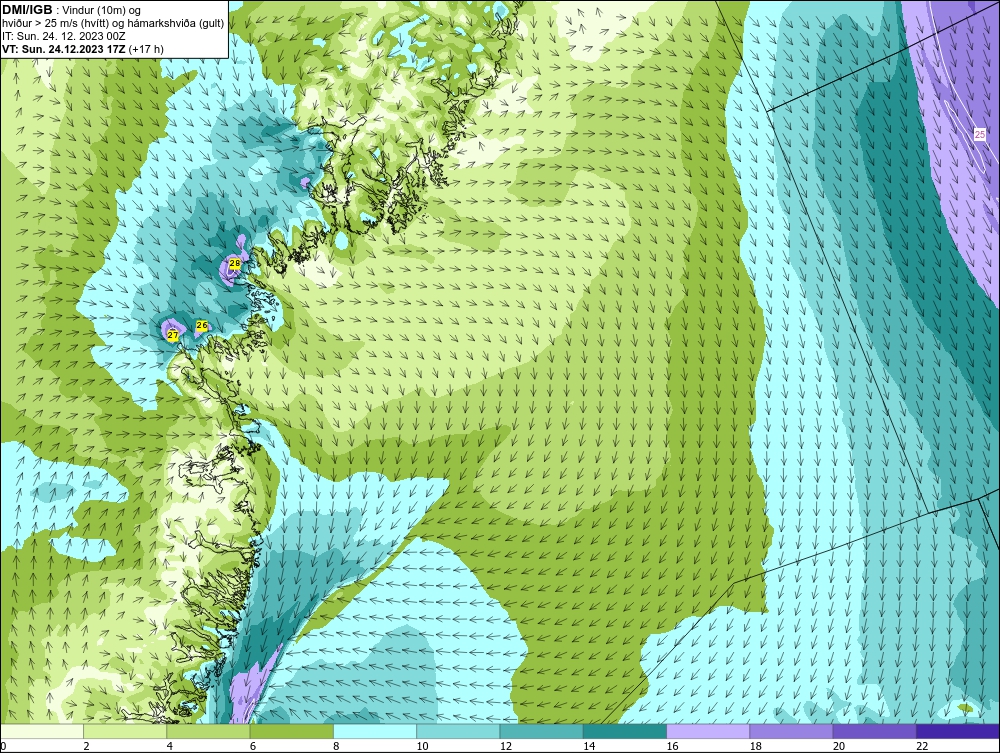Click the legend scale value 14

coord(589,747)
